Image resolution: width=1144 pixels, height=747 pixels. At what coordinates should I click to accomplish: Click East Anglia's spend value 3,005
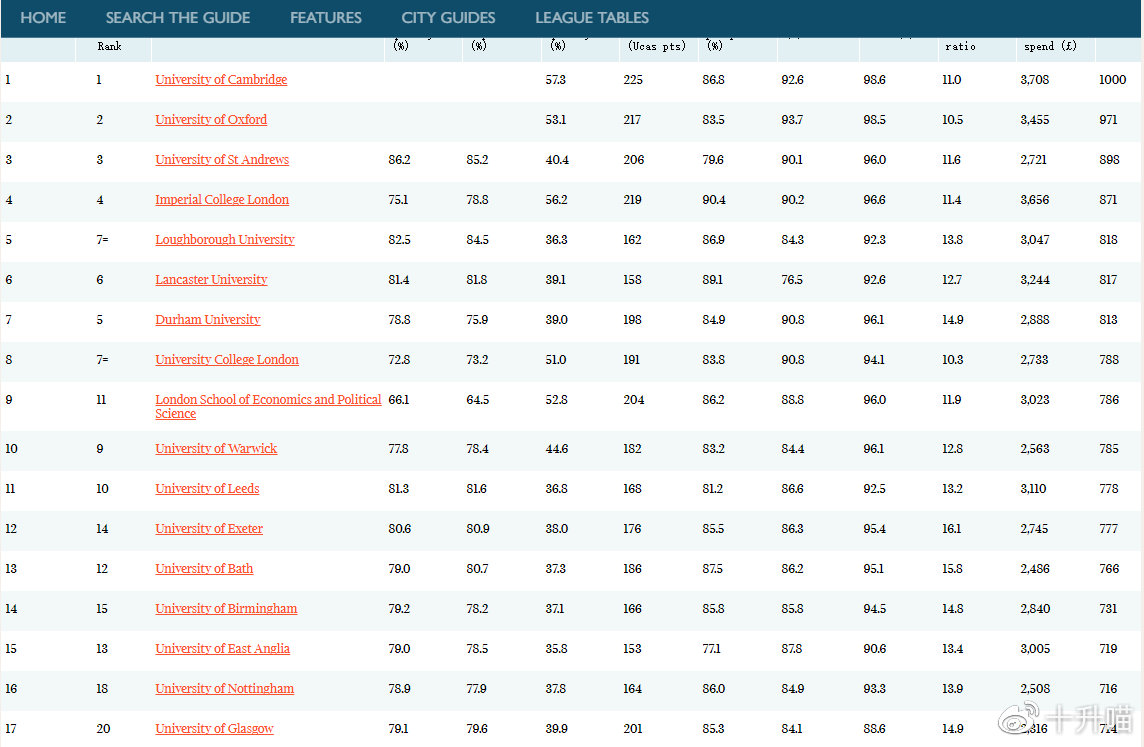1035,651
